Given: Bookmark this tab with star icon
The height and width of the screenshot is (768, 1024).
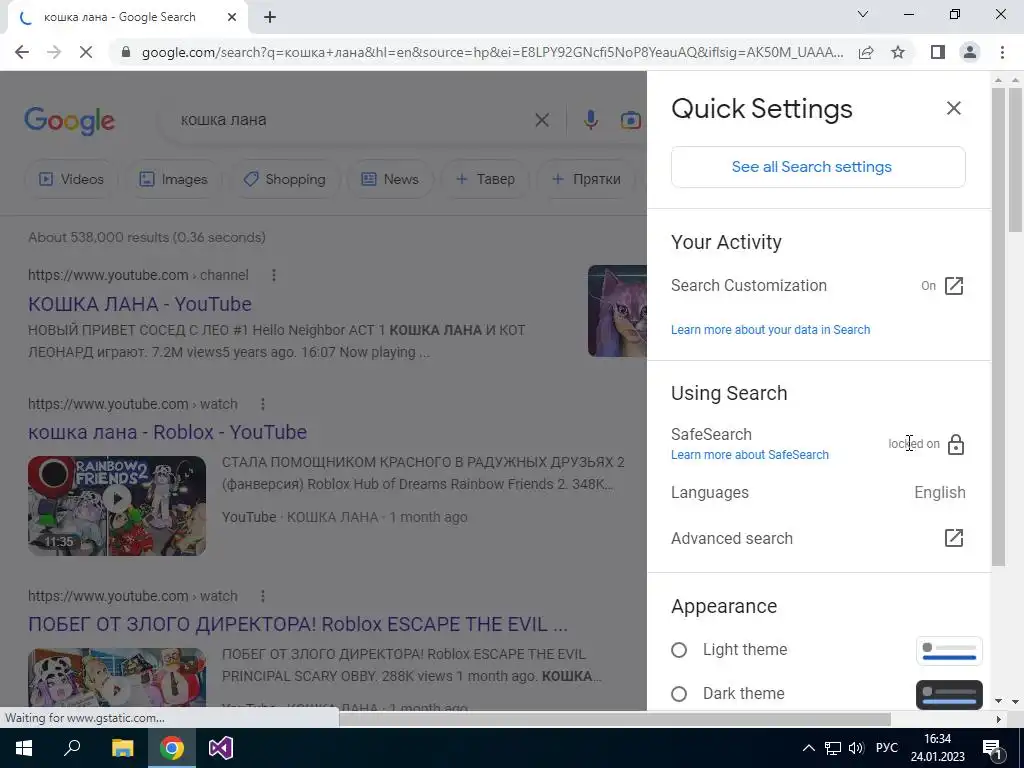Looking at the screenshot, I should pos(898,52).
